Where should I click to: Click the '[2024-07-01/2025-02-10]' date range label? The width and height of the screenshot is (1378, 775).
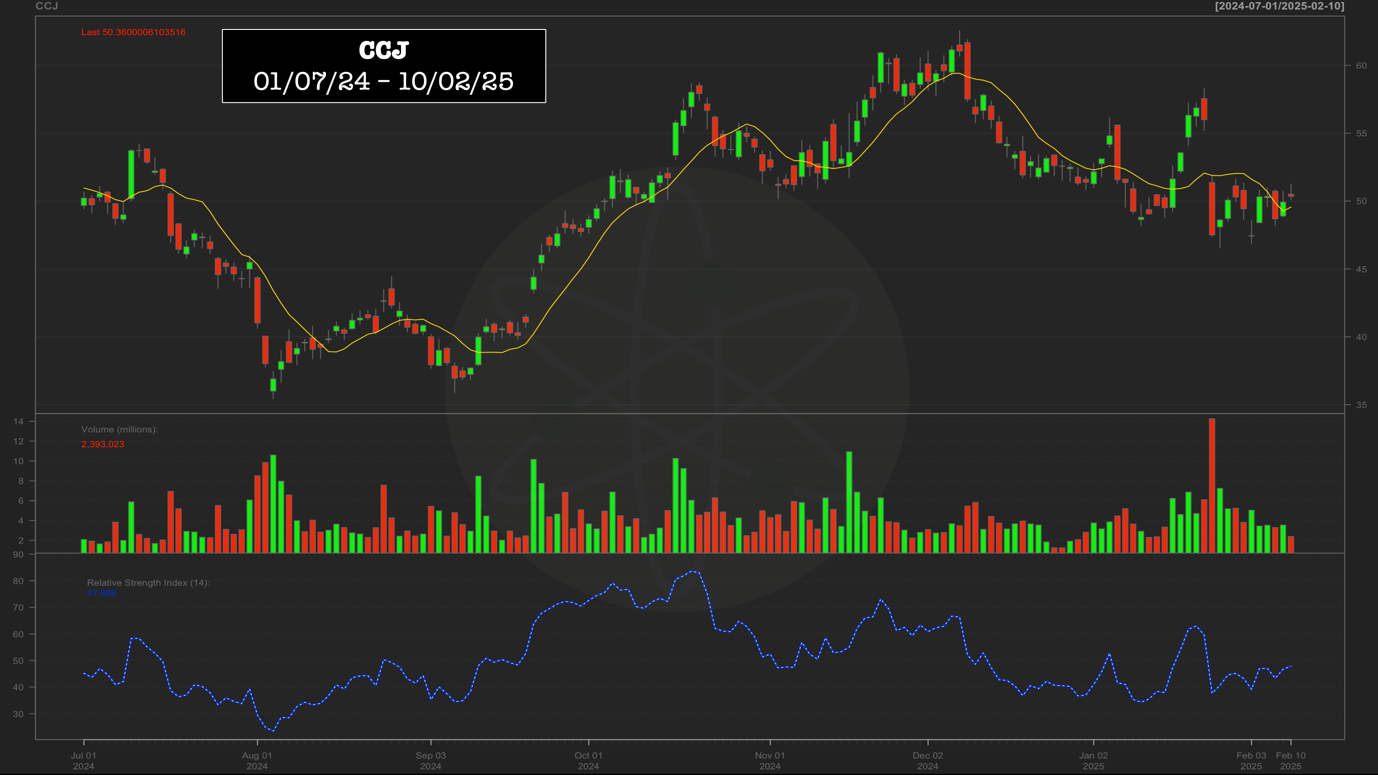pyautogui.click(x=1279, y=6)
